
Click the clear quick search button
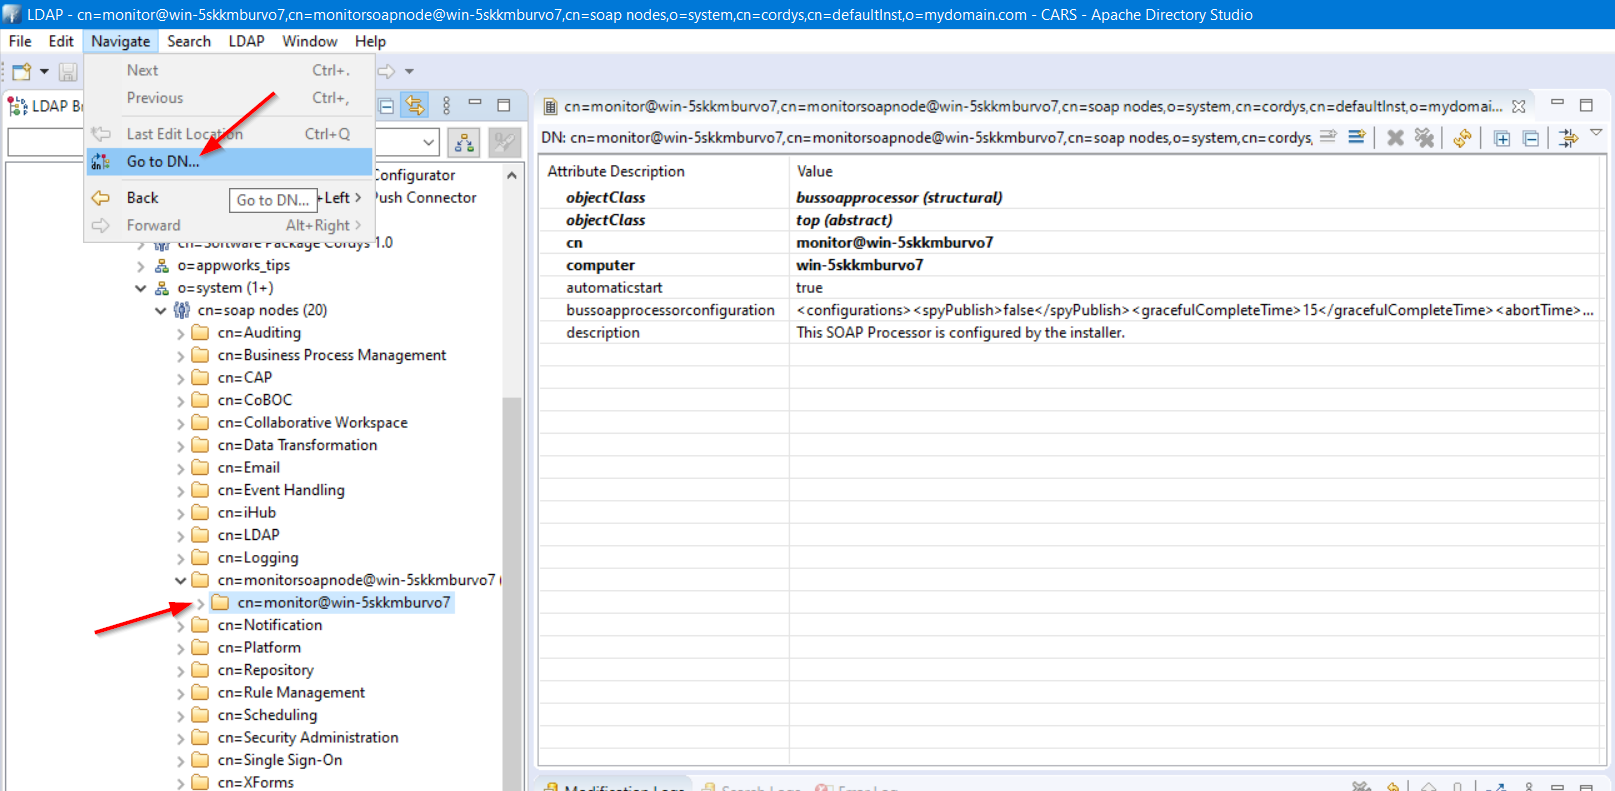504,143
